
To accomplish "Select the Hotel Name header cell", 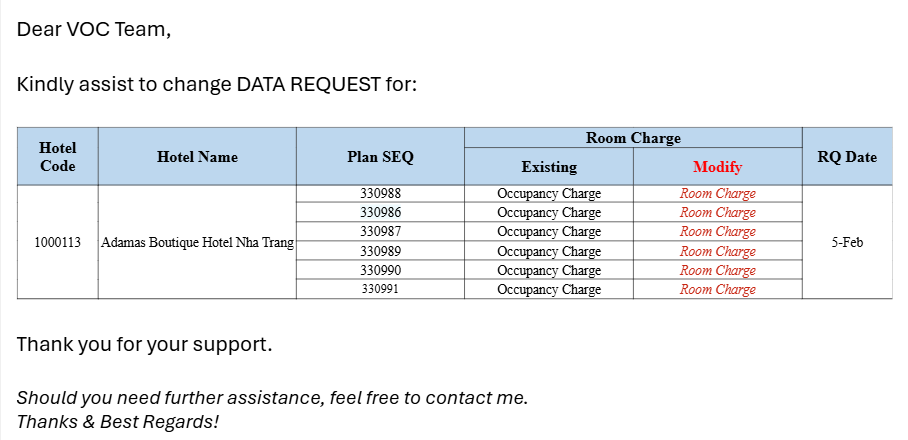I will 197,157.
